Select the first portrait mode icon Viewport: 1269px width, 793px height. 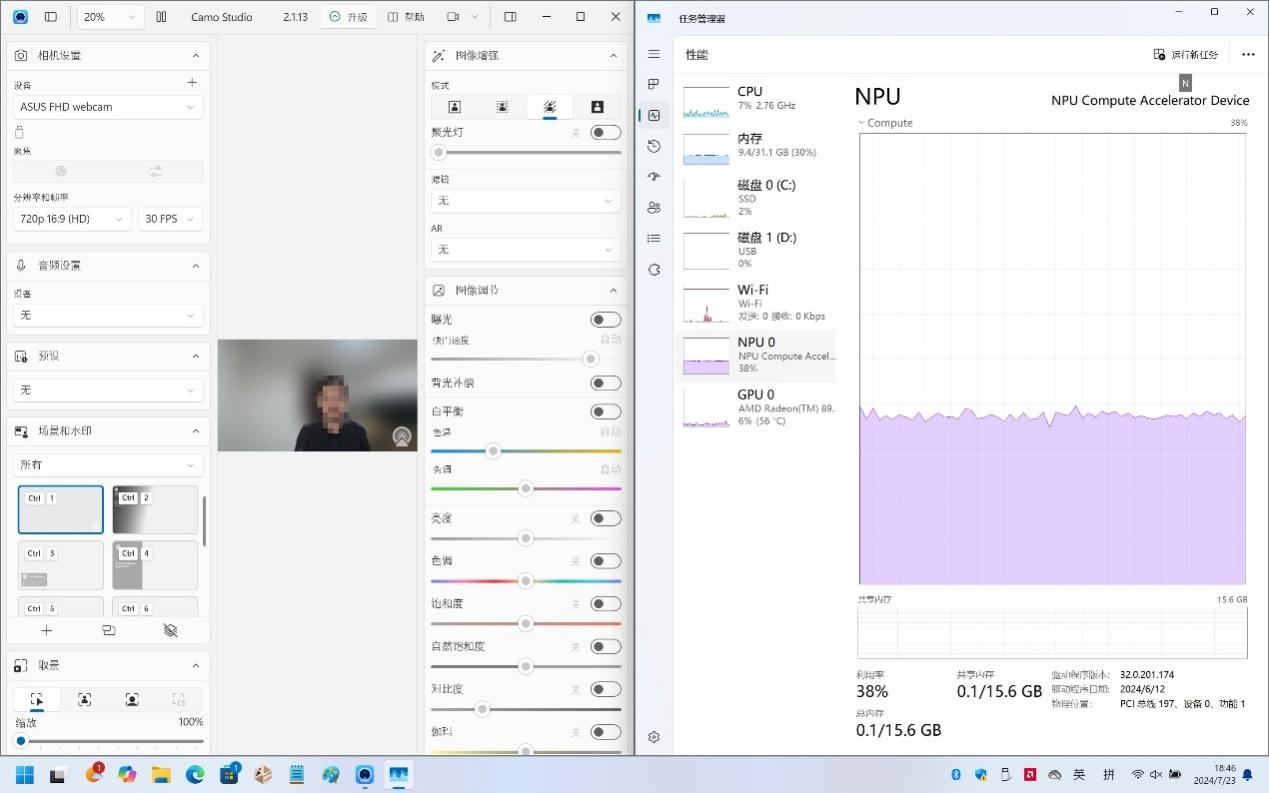pyautogui.click(x=454, y=107)
